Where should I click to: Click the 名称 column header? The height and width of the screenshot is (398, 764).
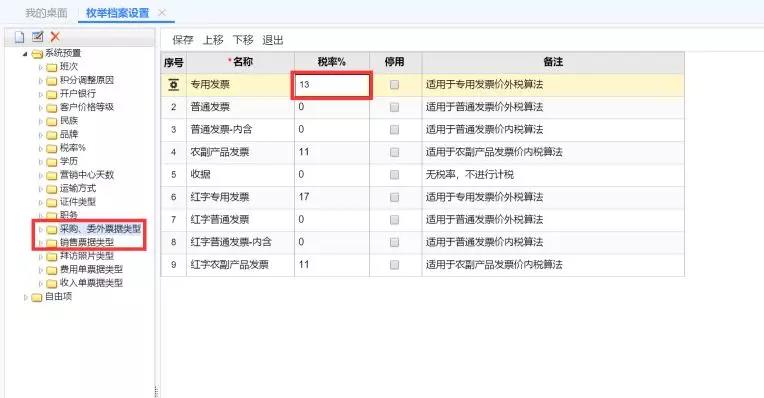click(240, 62)
